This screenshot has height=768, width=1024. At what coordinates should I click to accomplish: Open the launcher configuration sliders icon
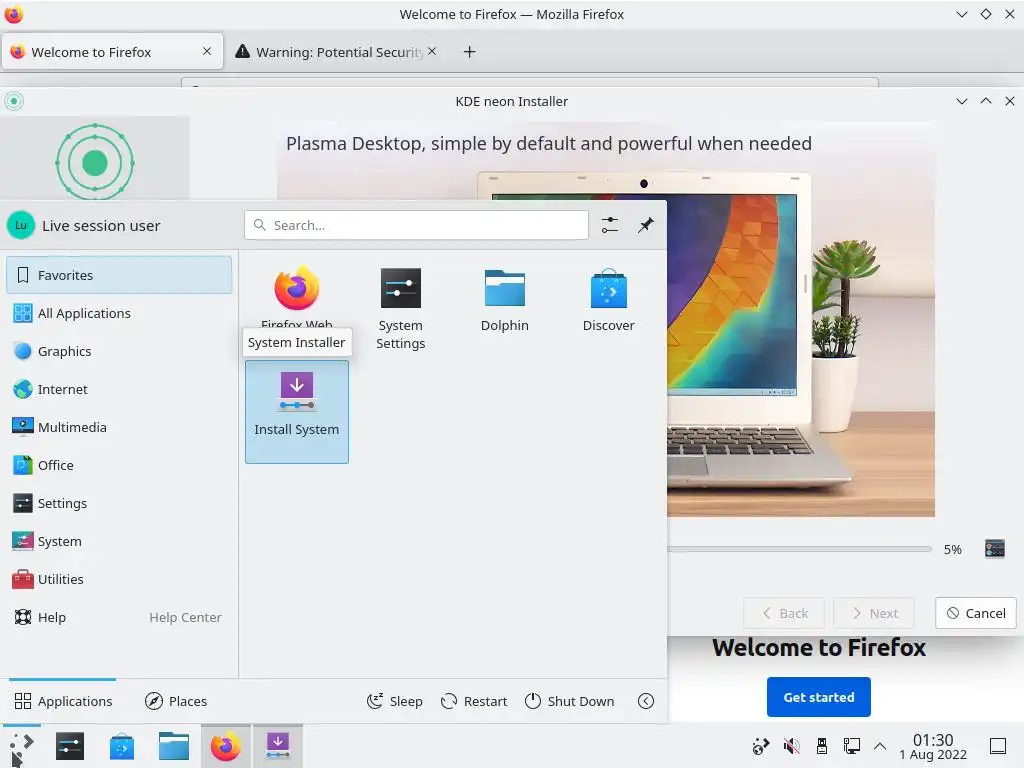[609, 225]
